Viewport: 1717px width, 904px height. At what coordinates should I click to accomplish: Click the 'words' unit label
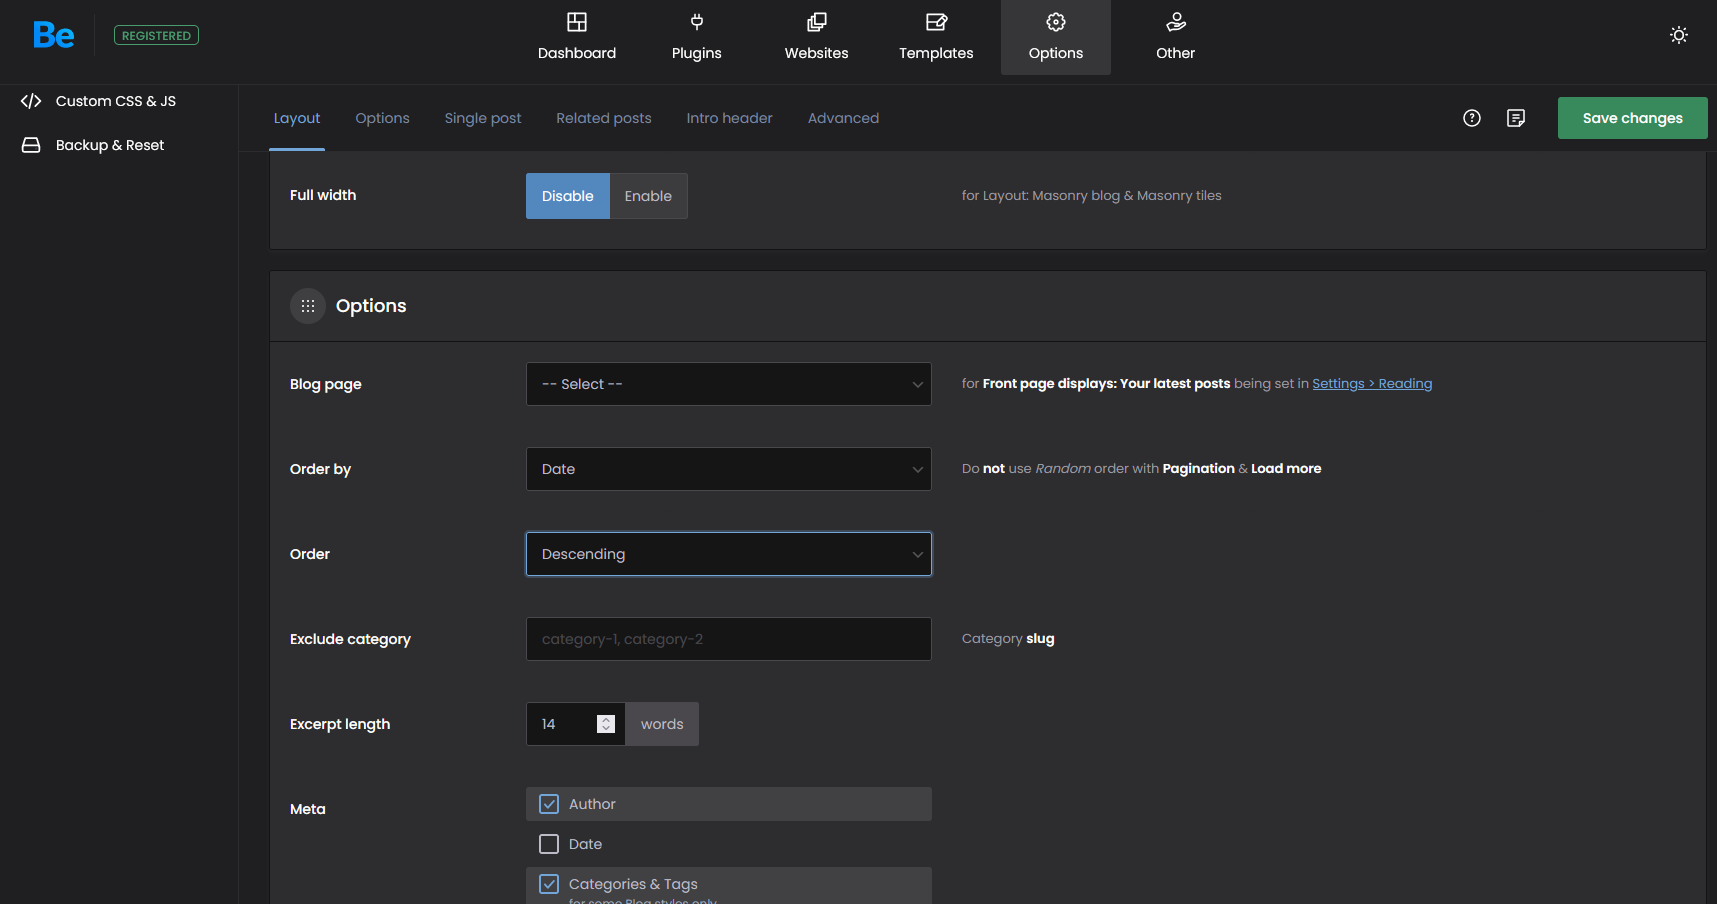662,724
